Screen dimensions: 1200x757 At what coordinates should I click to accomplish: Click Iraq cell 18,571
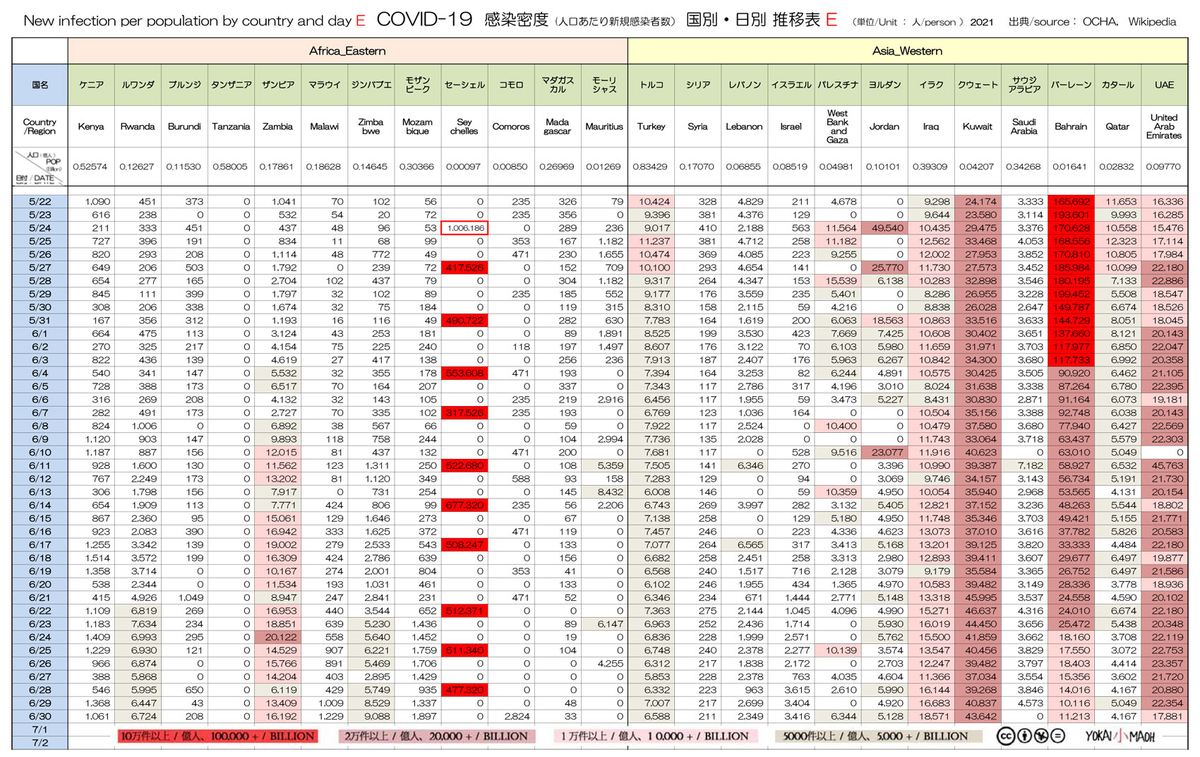931,714
